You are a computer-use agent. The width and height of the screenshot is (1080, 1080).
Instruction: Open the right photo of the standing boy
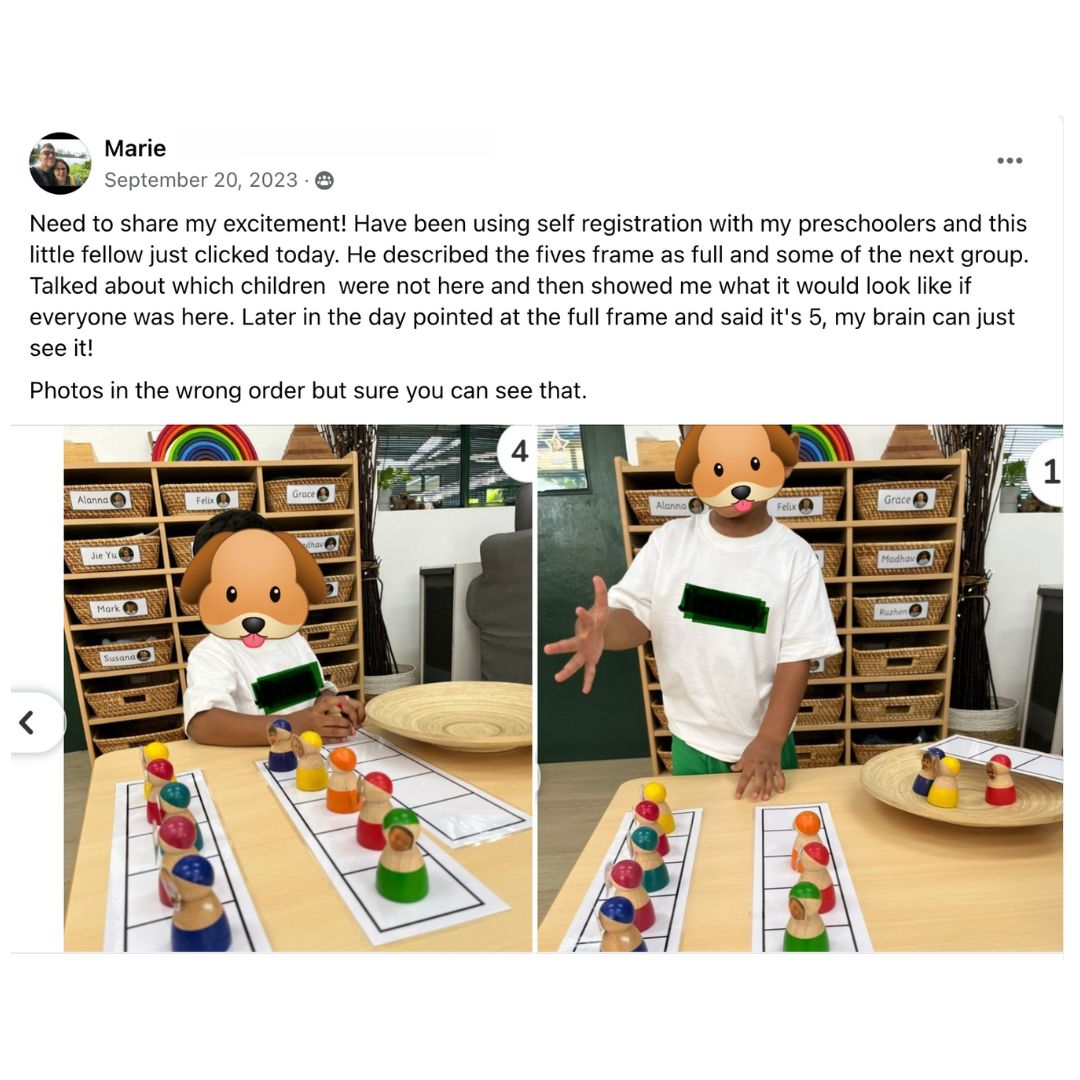[800, 688]
